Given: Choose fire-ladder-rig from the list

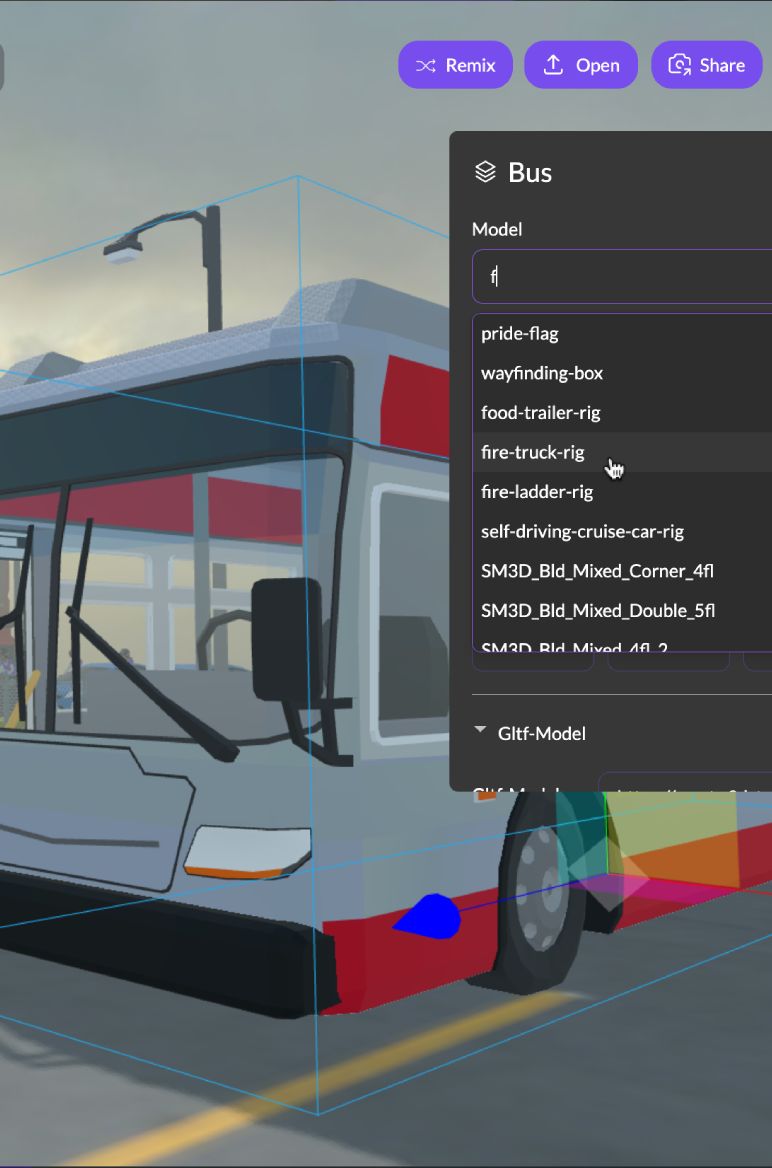Looking at the screenshot, I should [537, 492].
